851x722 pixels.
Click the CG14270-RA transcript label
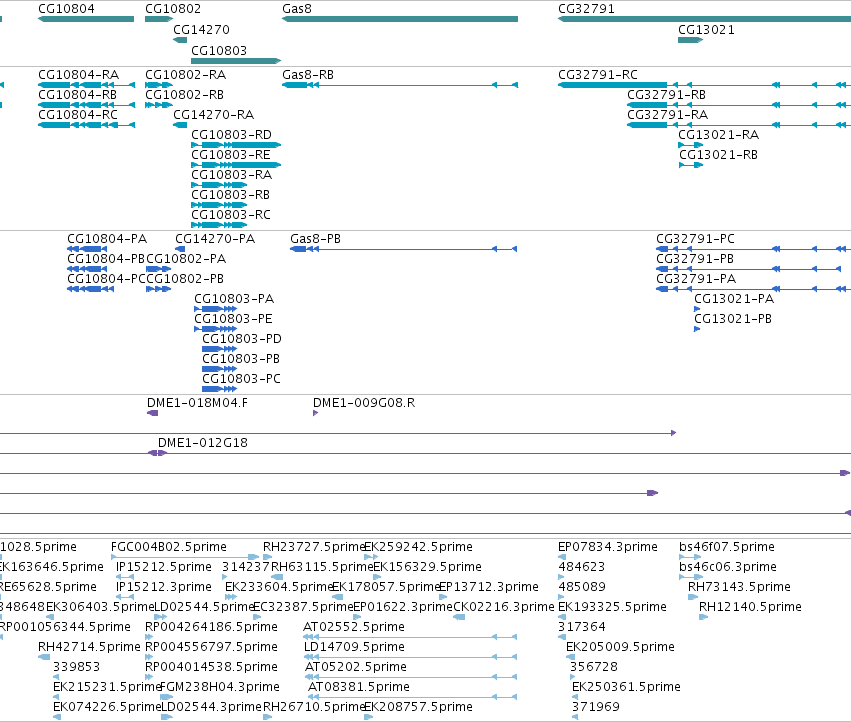[x=214, y=115]
